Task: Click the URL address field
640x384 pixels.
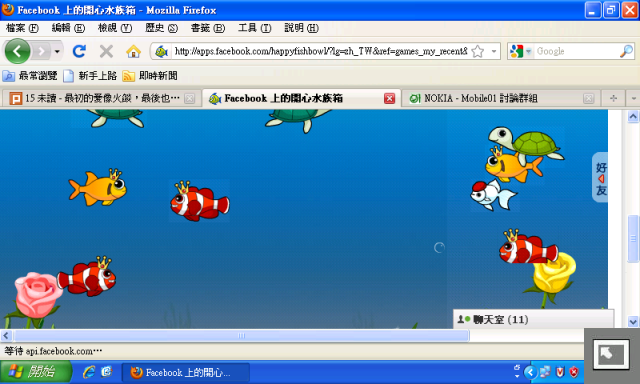Action: point(321,51)
